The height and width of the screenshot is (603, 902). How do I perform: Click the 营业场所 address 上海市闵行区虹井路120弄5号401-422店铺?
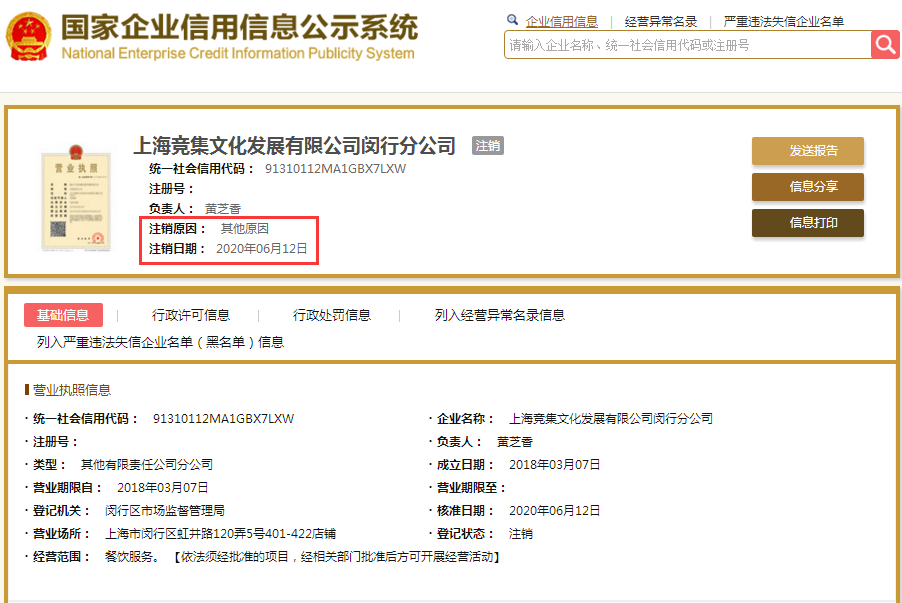(220, 533)
